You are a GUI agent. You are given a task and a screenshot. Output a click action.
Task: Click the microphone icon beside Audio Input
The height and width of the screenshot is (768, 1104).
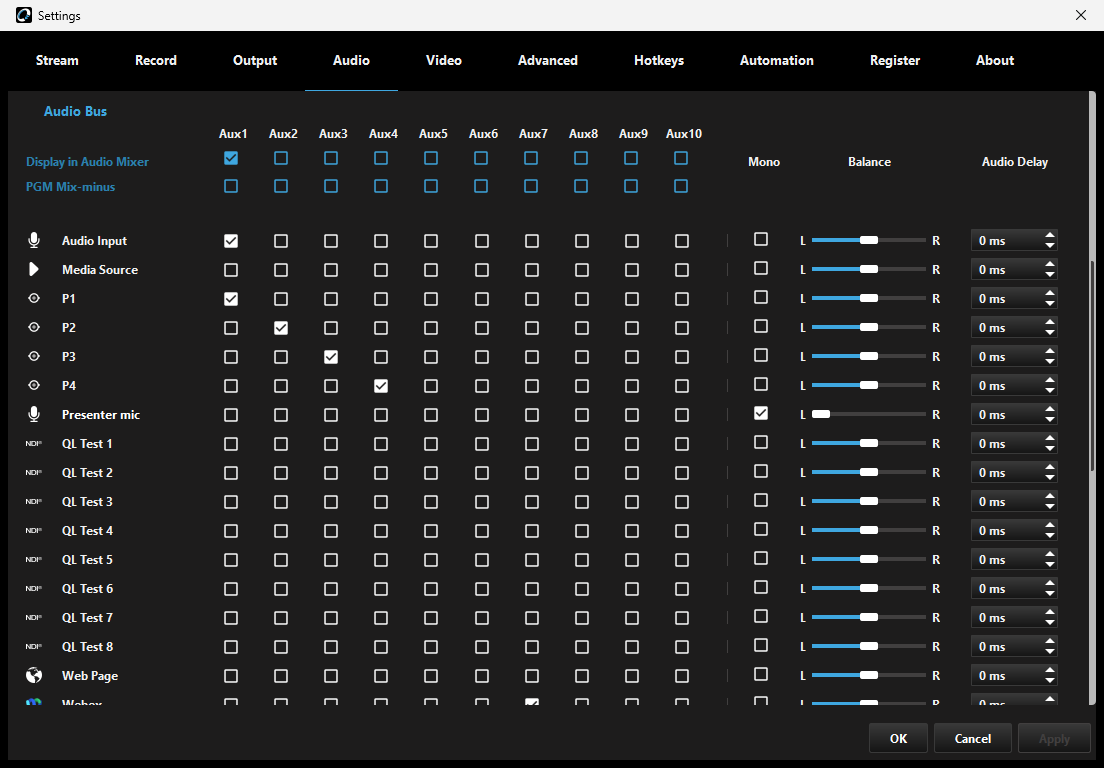point(34,240)
